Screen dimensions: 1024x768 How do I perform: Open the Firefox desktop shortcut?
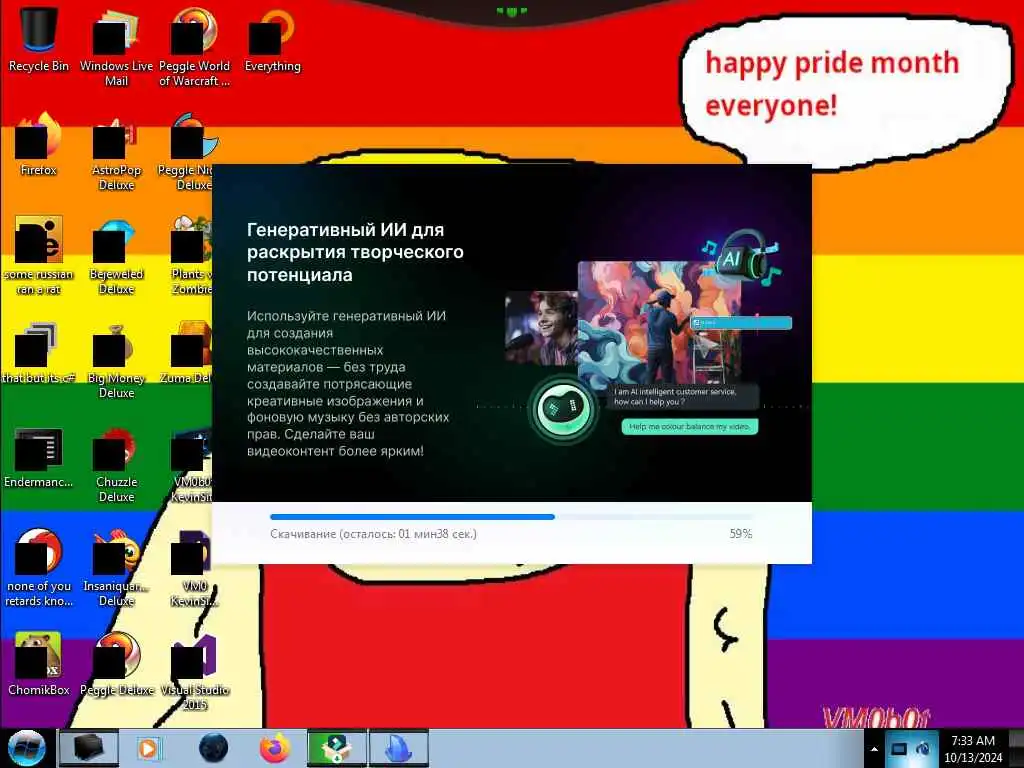pyautogui.click(x=39, y=145)
